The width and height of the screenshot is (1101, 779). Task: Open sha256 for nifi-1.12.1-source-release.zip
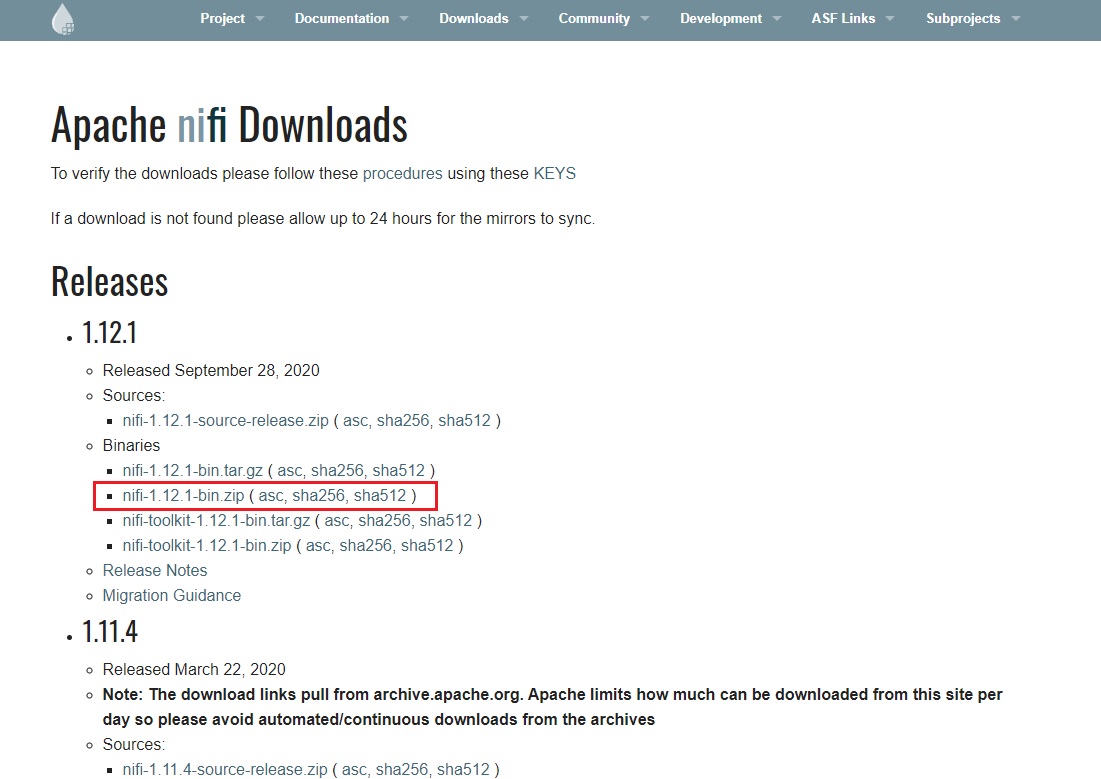click(x=403, y=421)
